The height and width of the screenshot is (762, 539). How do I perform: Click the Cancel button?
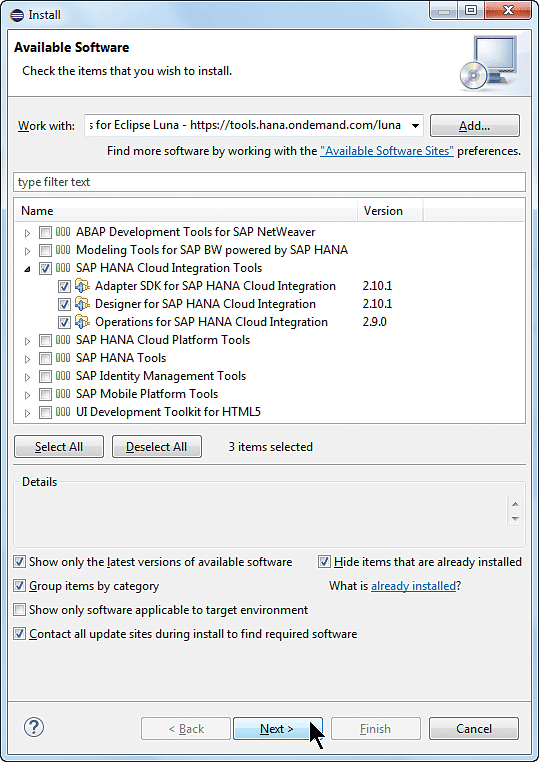coord(474,728)
